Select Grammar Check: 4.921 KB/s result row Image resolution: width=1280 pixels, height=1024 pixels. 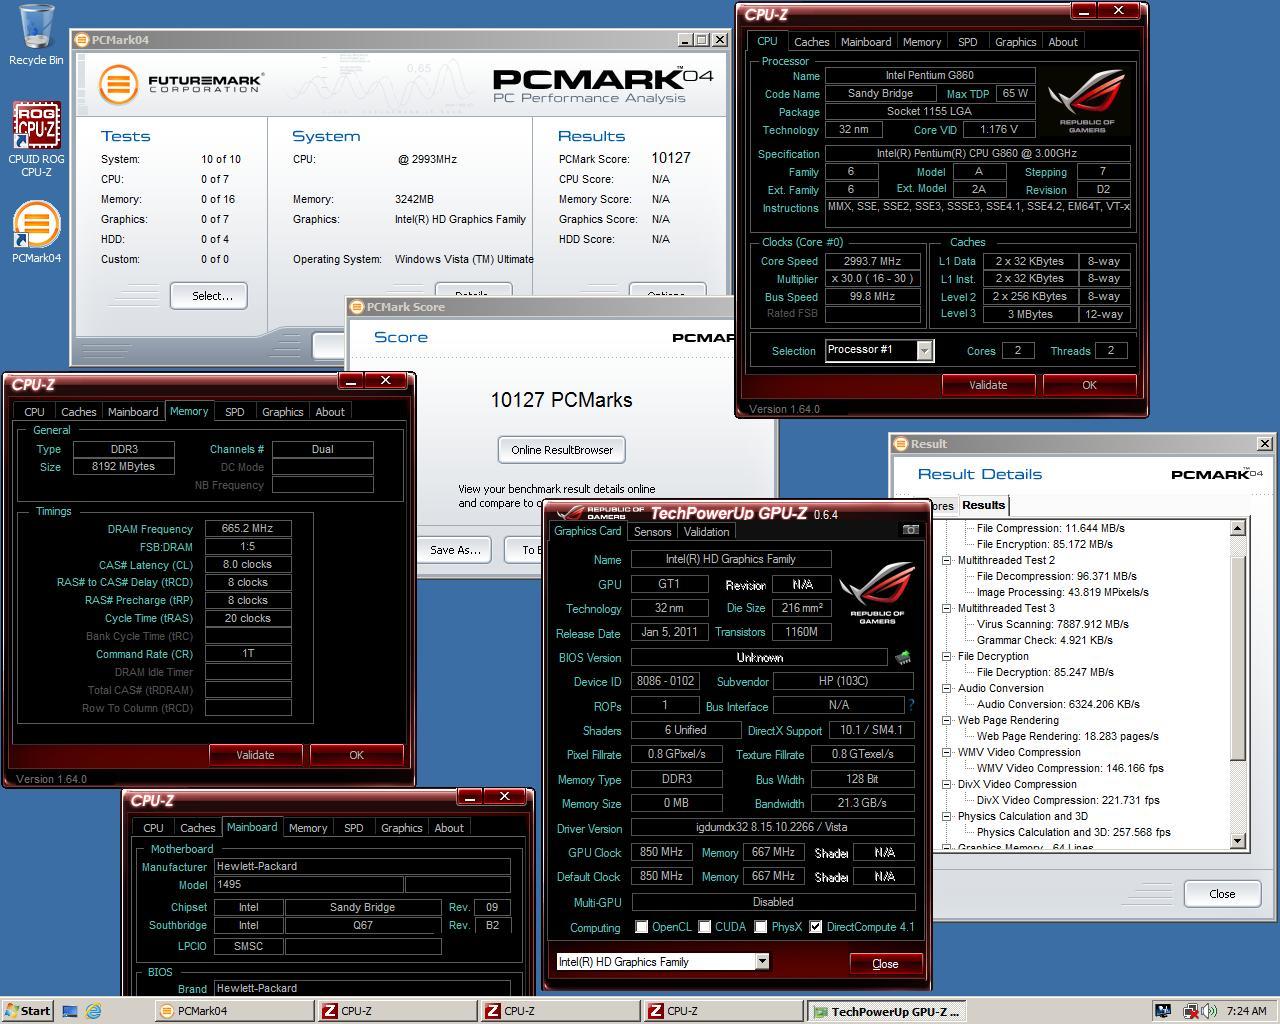point(1044,640)
